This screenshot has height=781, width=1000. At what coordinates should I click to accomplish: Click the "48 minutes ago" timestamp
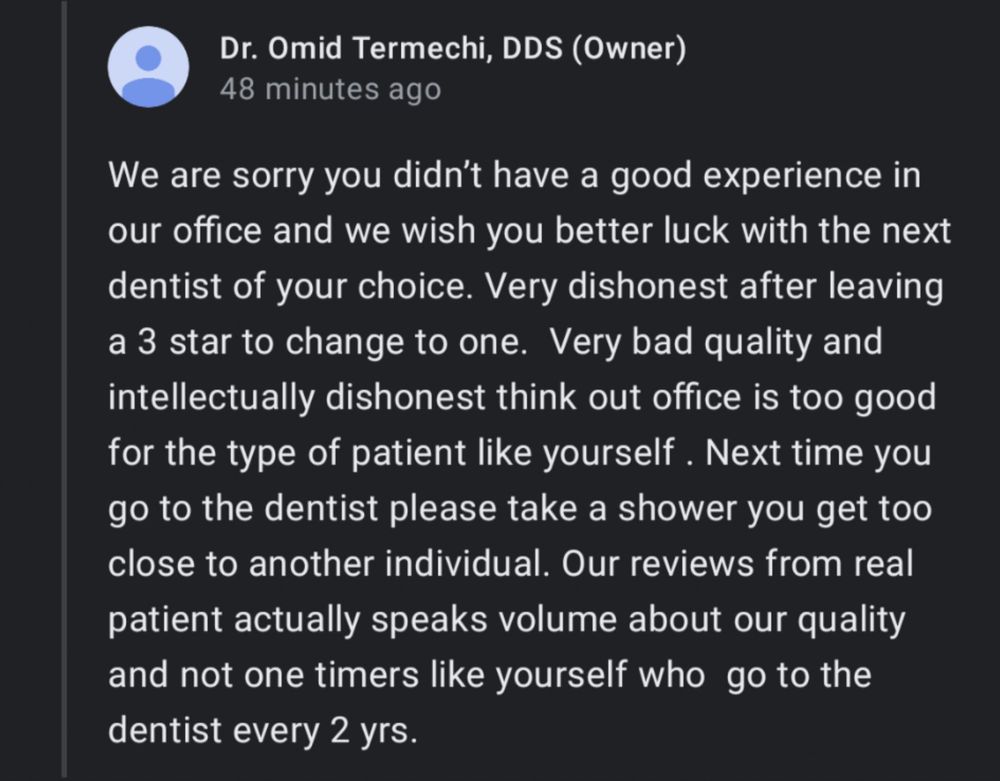[330, 89]
